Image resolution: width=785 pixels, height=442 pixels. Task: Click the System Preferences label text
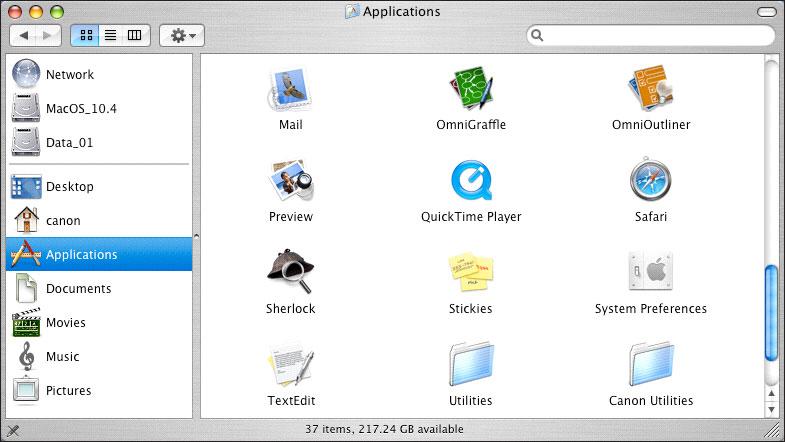[651, 309]
